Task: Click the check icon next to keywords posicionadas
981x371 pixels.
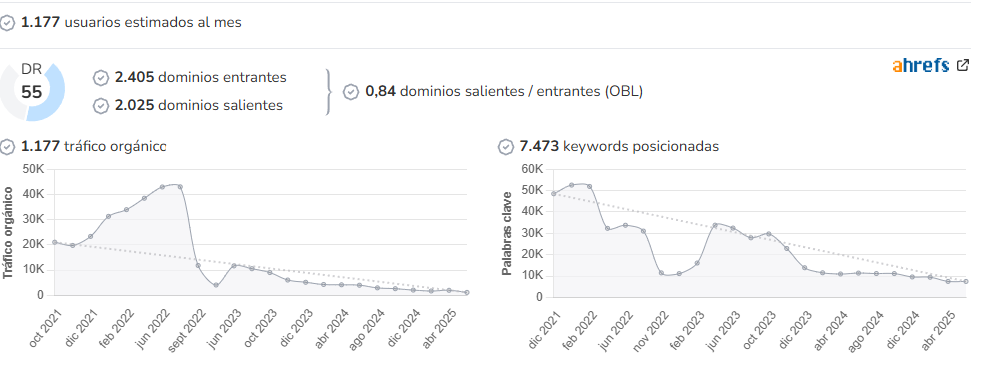Action: coord(506,147)
